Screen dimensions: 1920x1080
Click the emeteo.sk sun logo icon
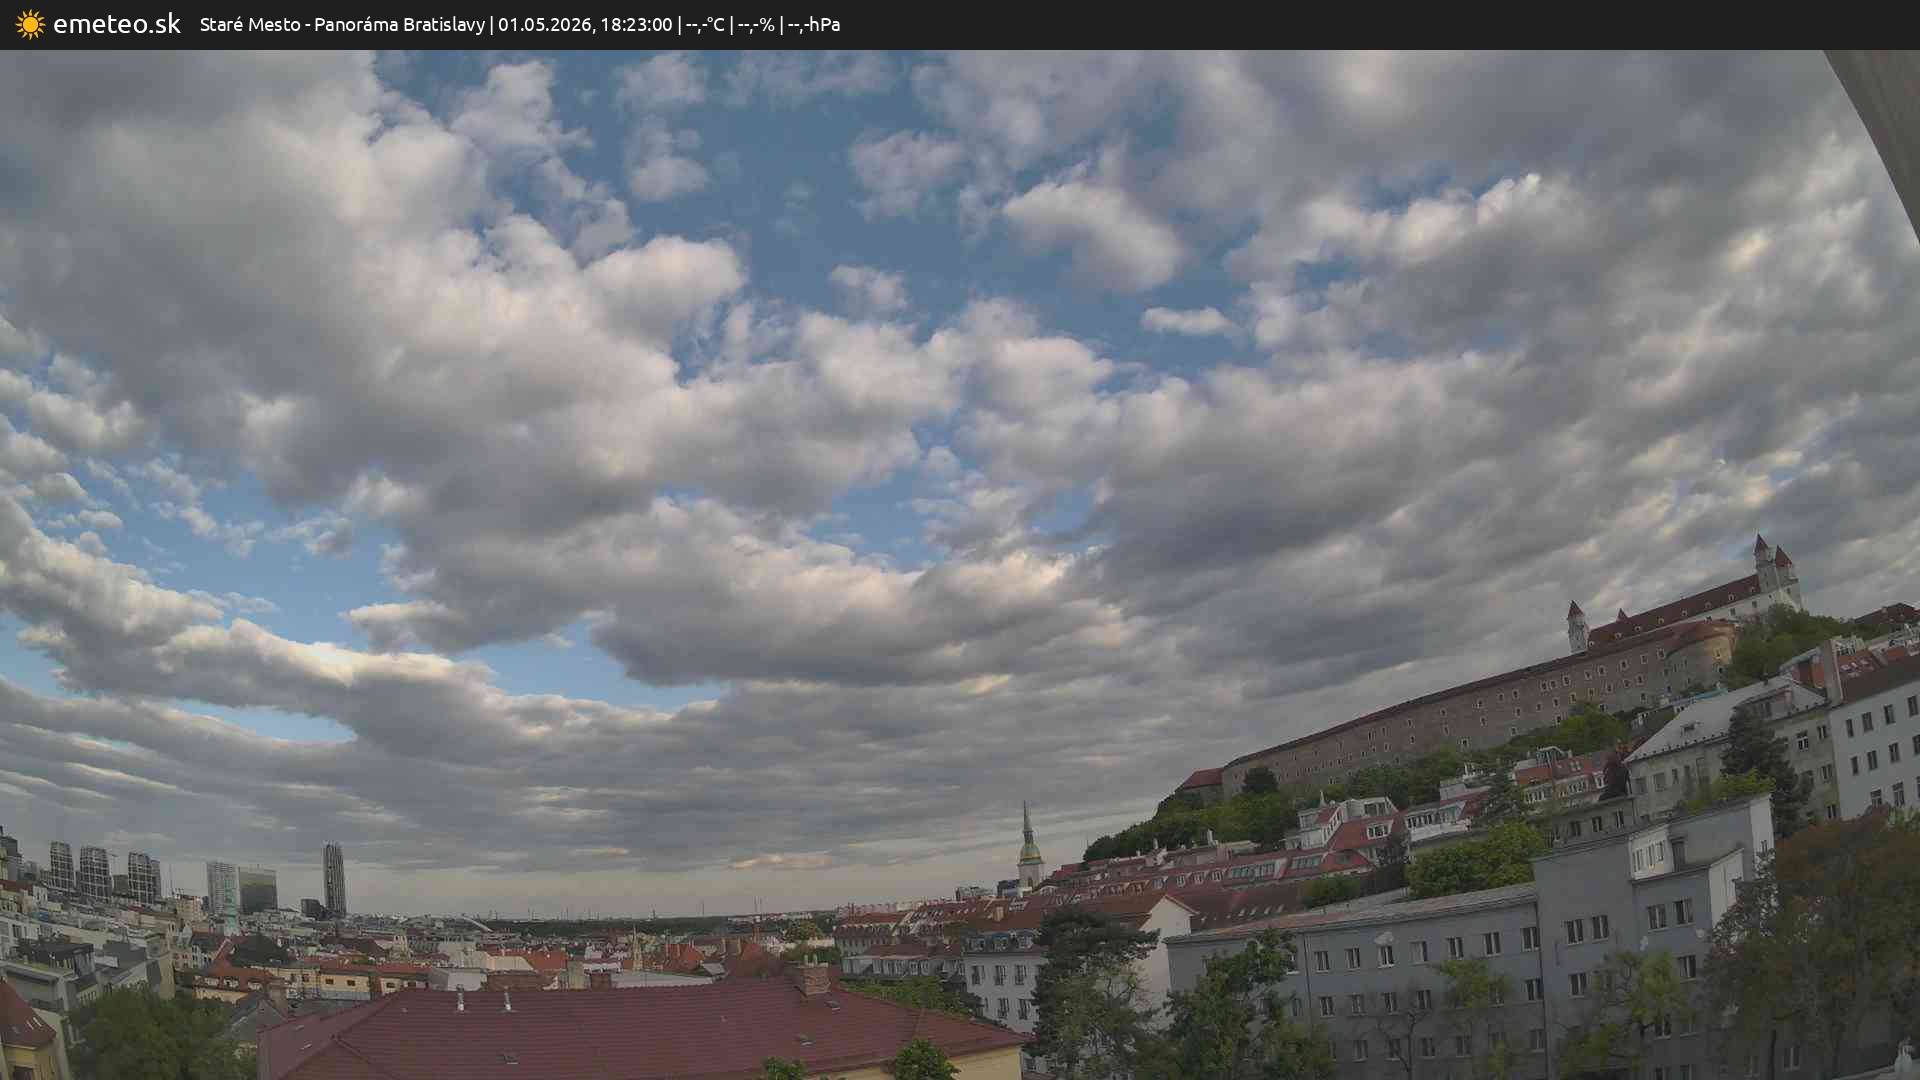30,25
